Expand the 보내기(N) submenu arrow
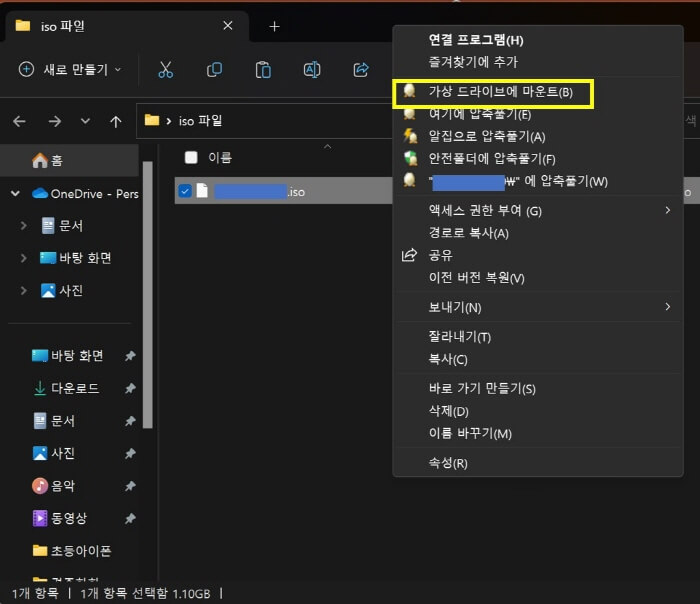The image size is (700, 604). tap(667, 307)
